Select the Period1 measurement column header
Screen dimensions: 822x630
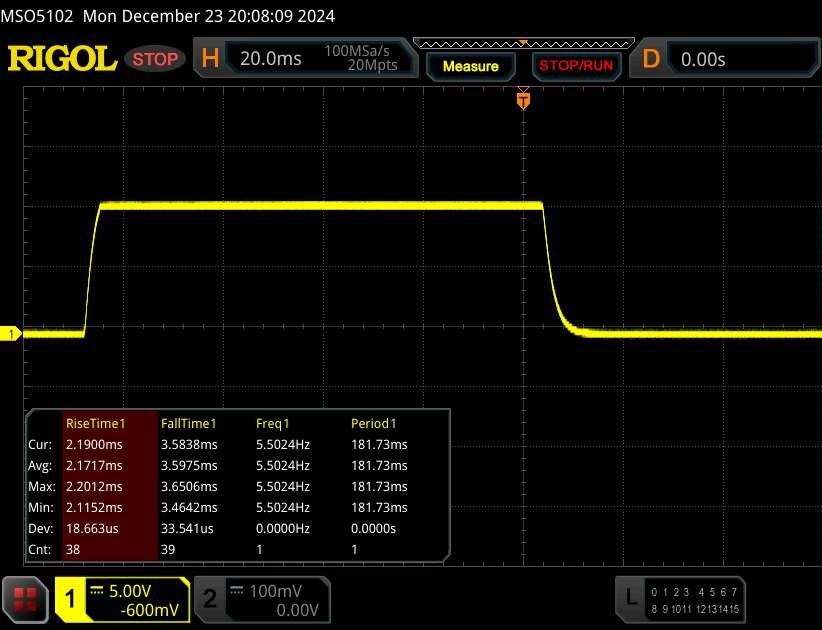coord(374,424)
